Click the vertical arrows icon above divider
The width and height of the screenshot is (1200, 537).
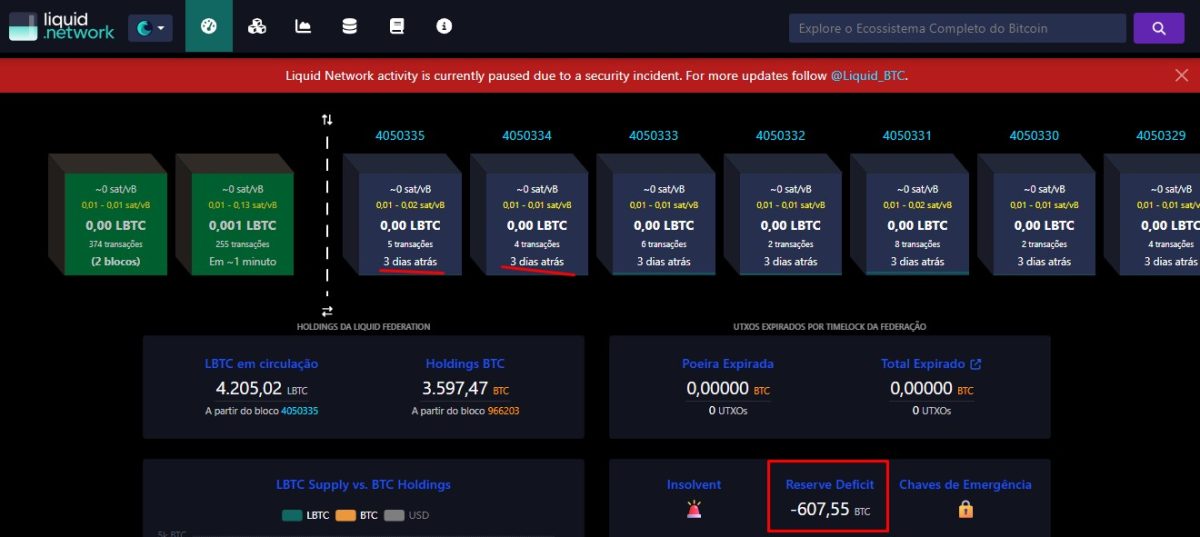point(327,120)
